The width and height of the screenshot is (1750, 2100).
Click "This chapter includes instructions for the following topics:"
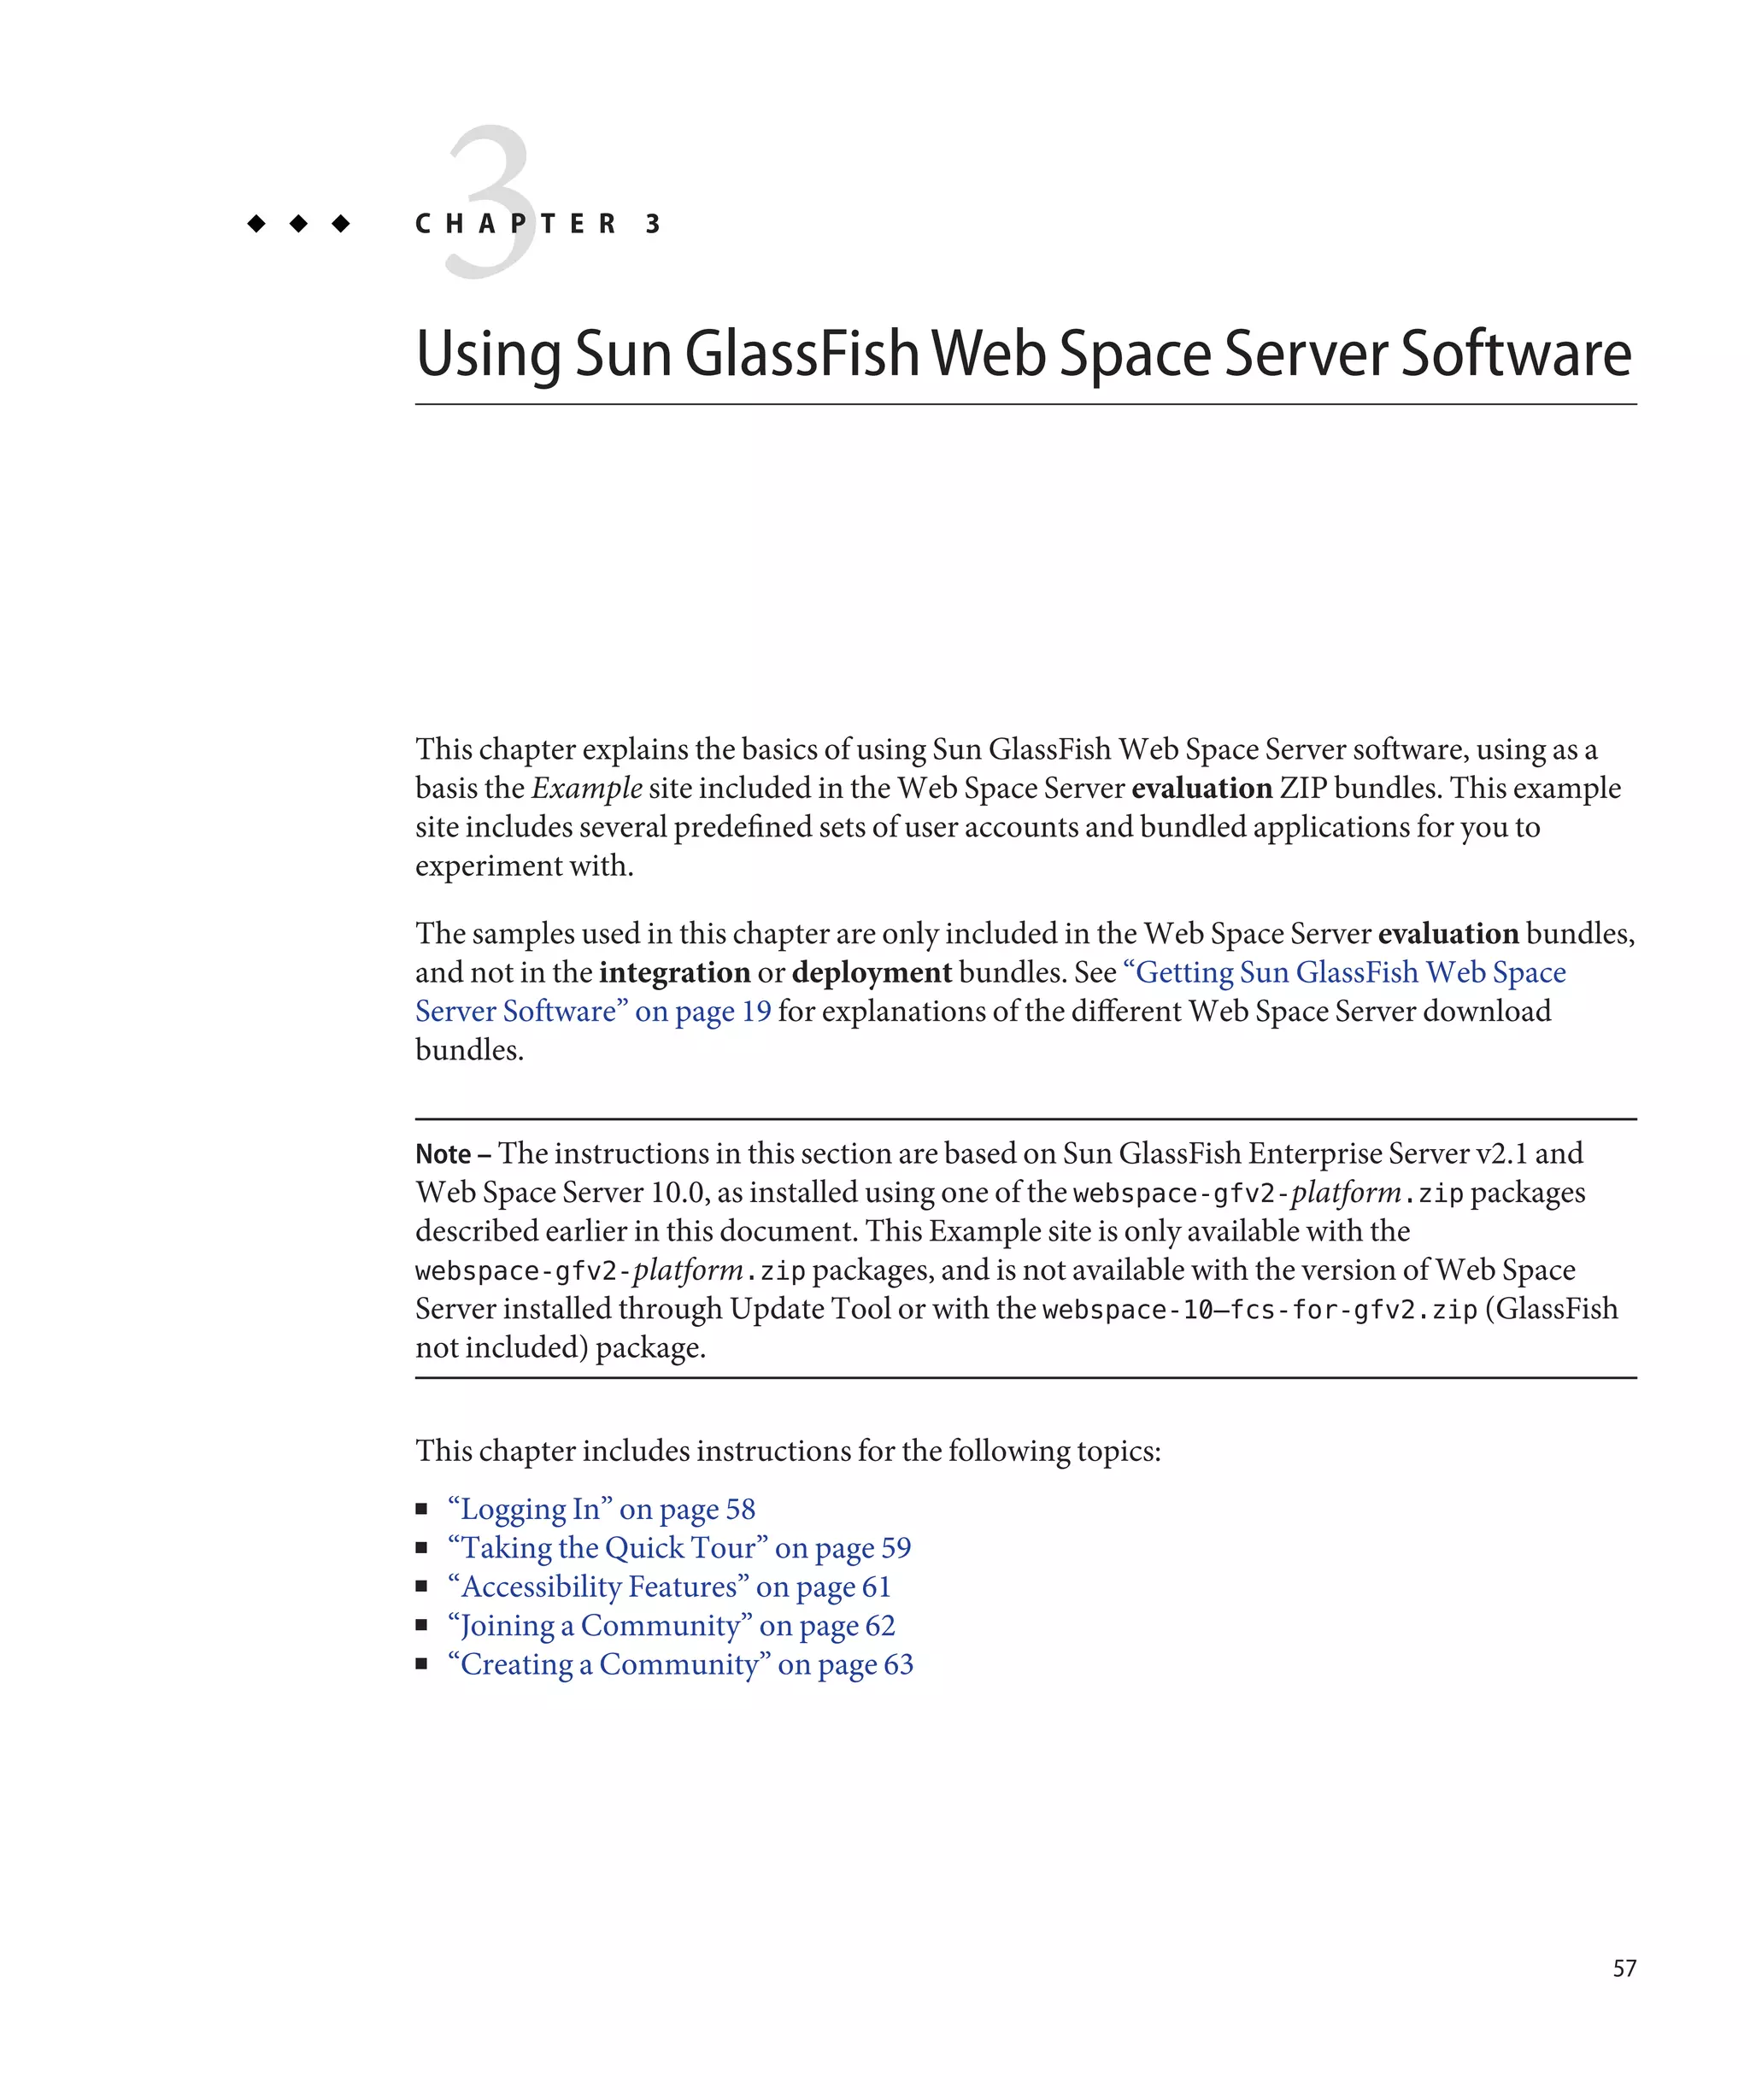click(788, 1451)
